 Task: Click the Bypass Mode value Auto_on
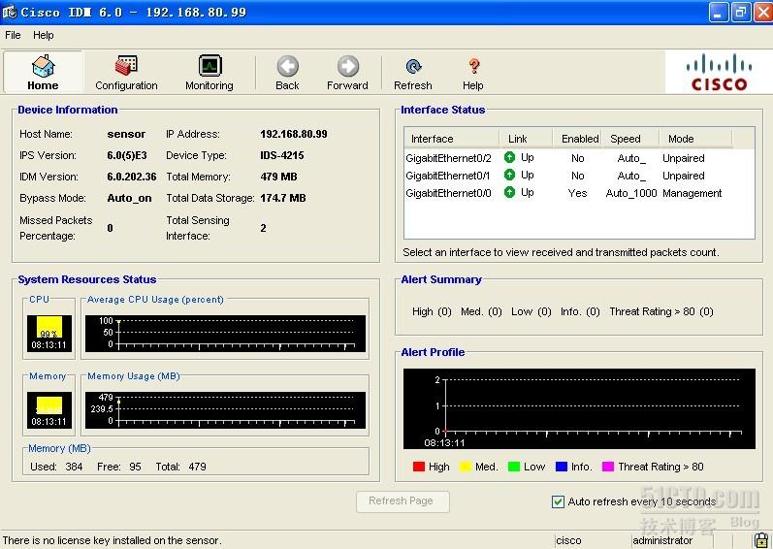pos(129,198)
